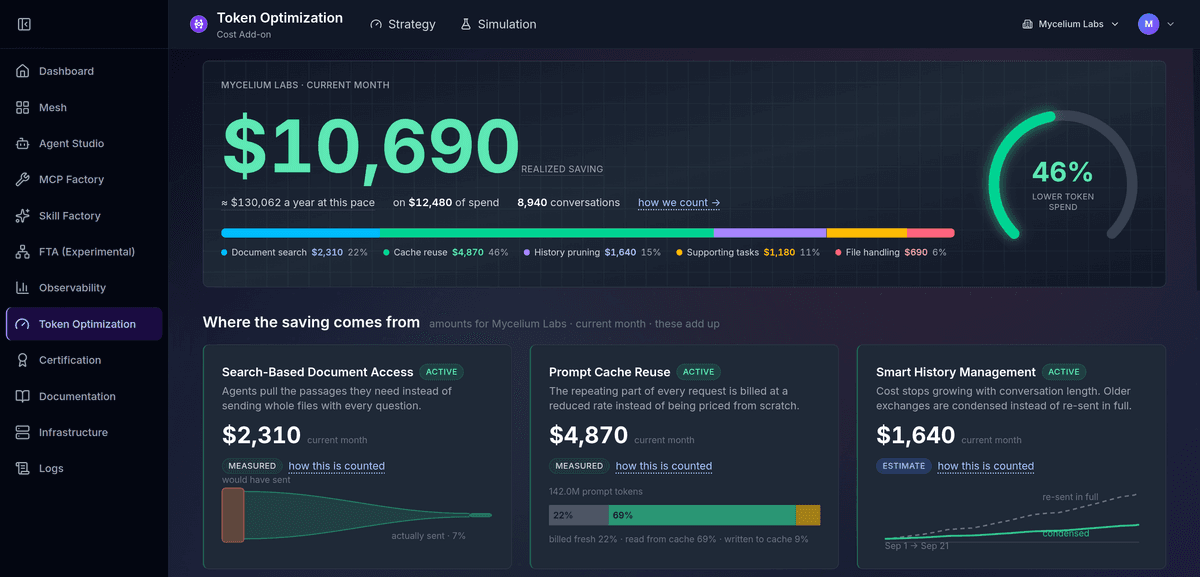1200x577 pixels.
Task: Click the 'Search-Based Document Access' card title
Action: point(317,372)
